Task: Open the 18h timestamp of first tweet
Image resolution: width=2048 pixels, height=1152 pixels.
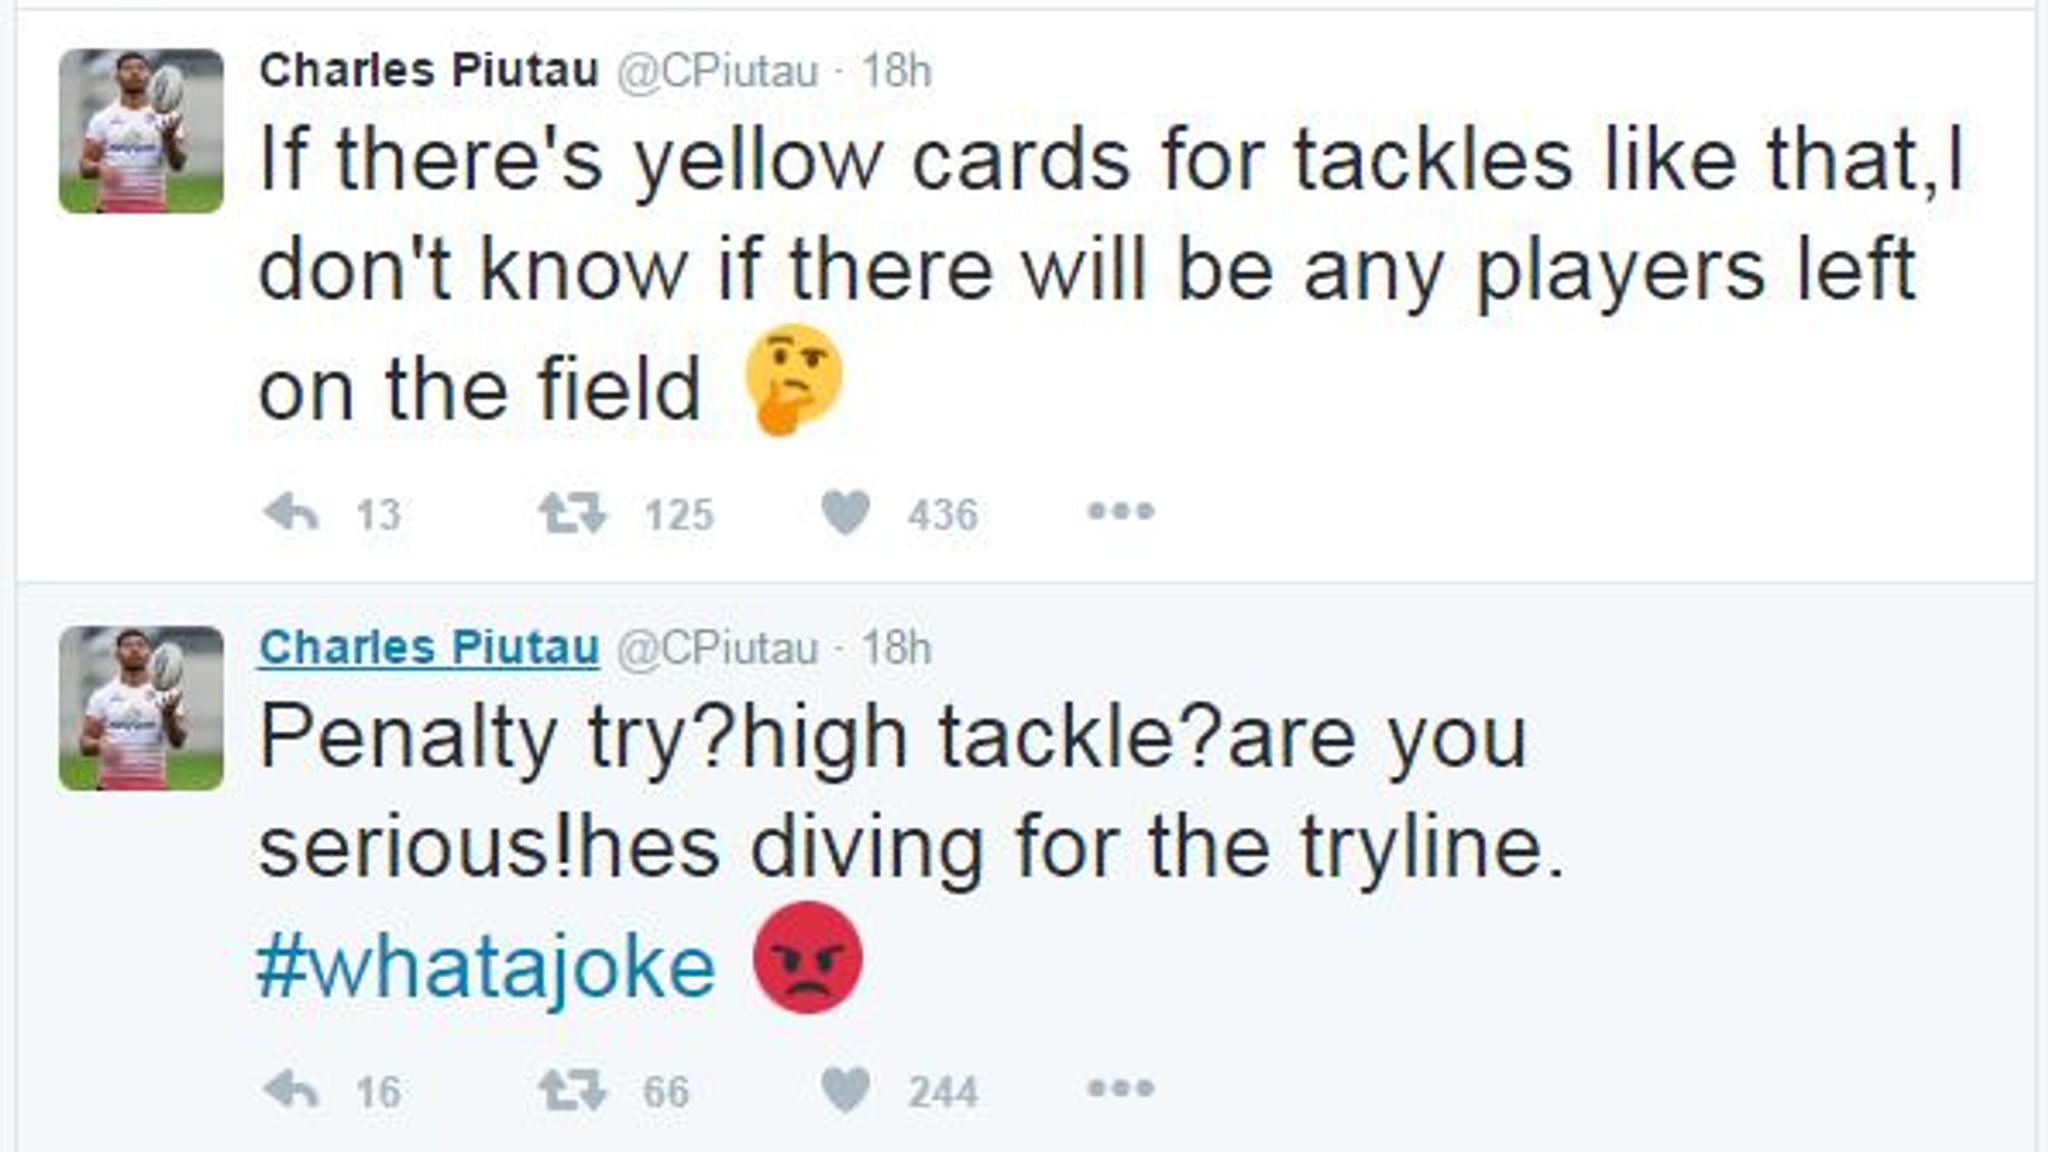Action: point(897,71)
